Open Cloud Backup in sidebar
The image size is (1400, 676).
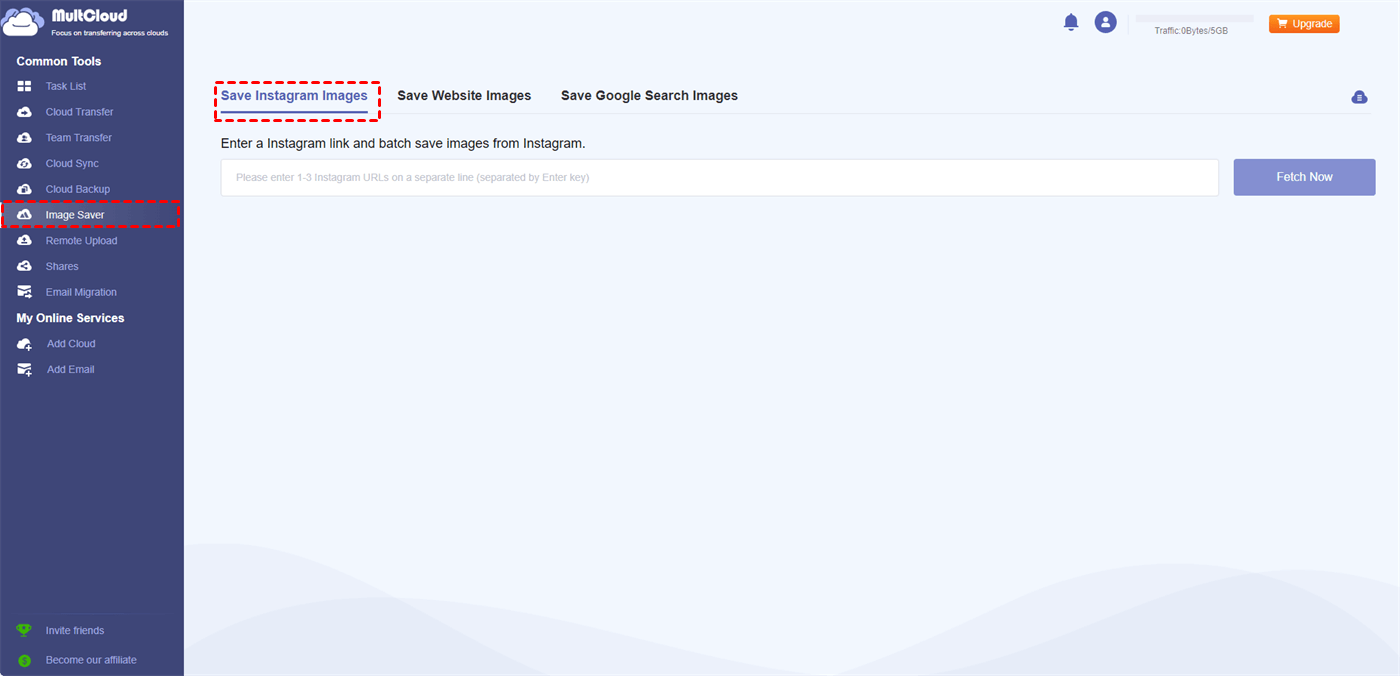coord(78,189)
